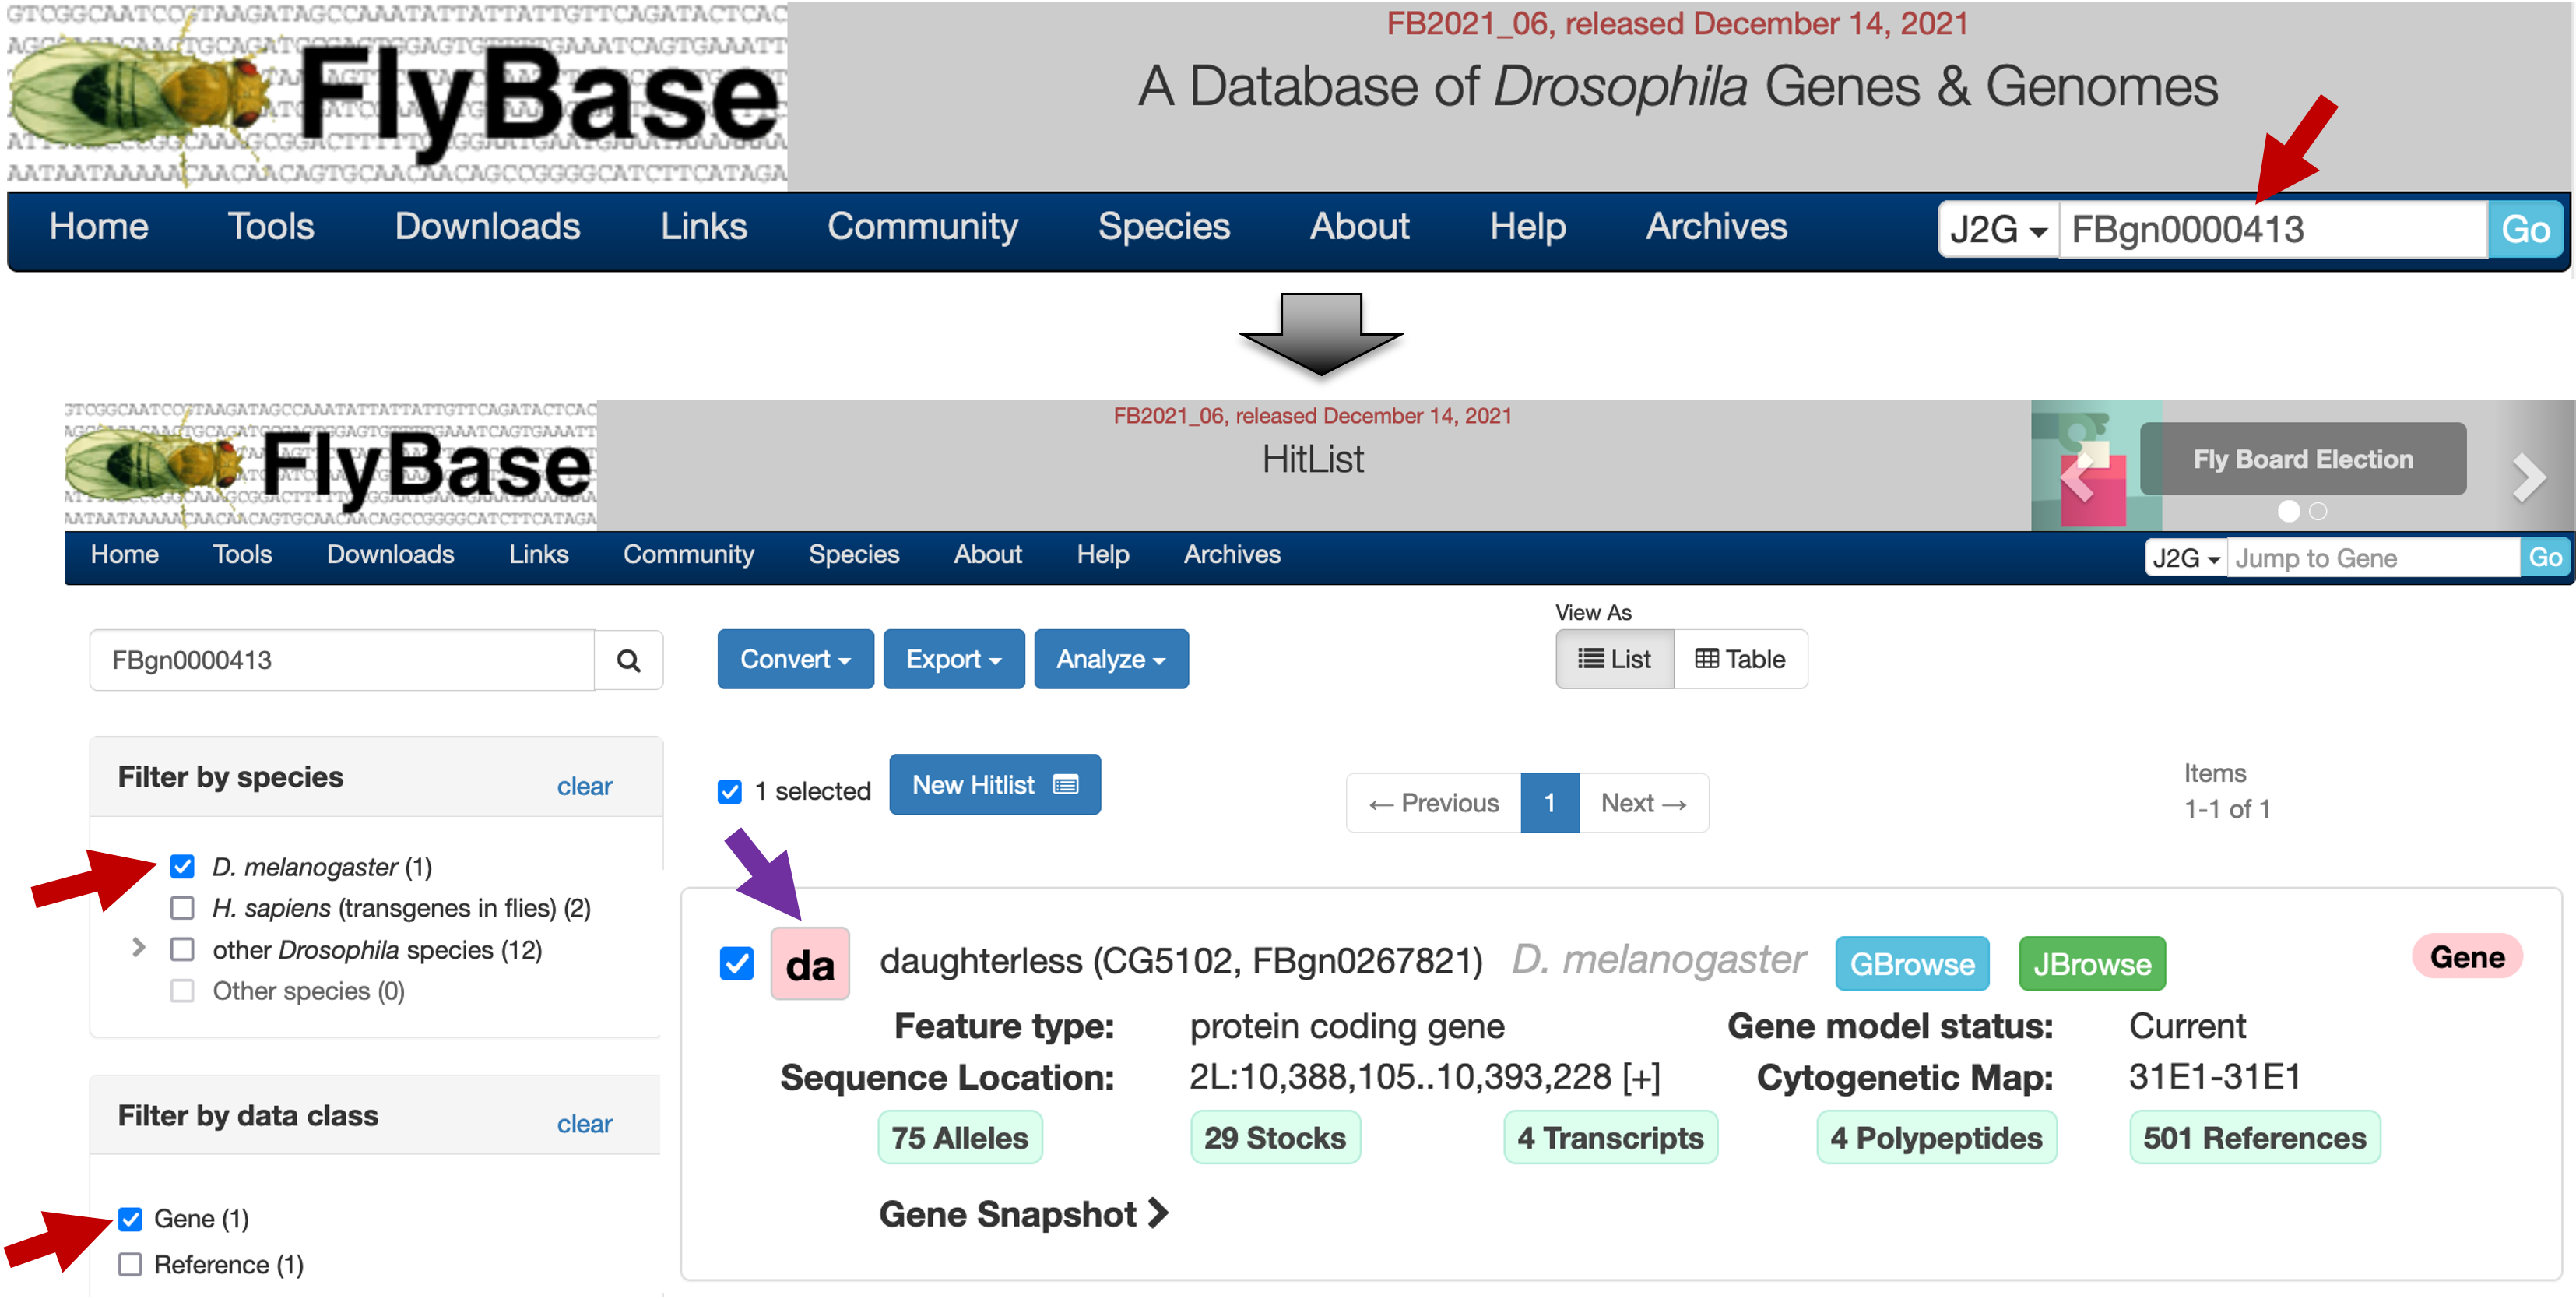Image resolution: width=2576 pixels, height=1299 pixels.
Task: Click the next-slide chevron on the banner
Action: click(2529, 477)
